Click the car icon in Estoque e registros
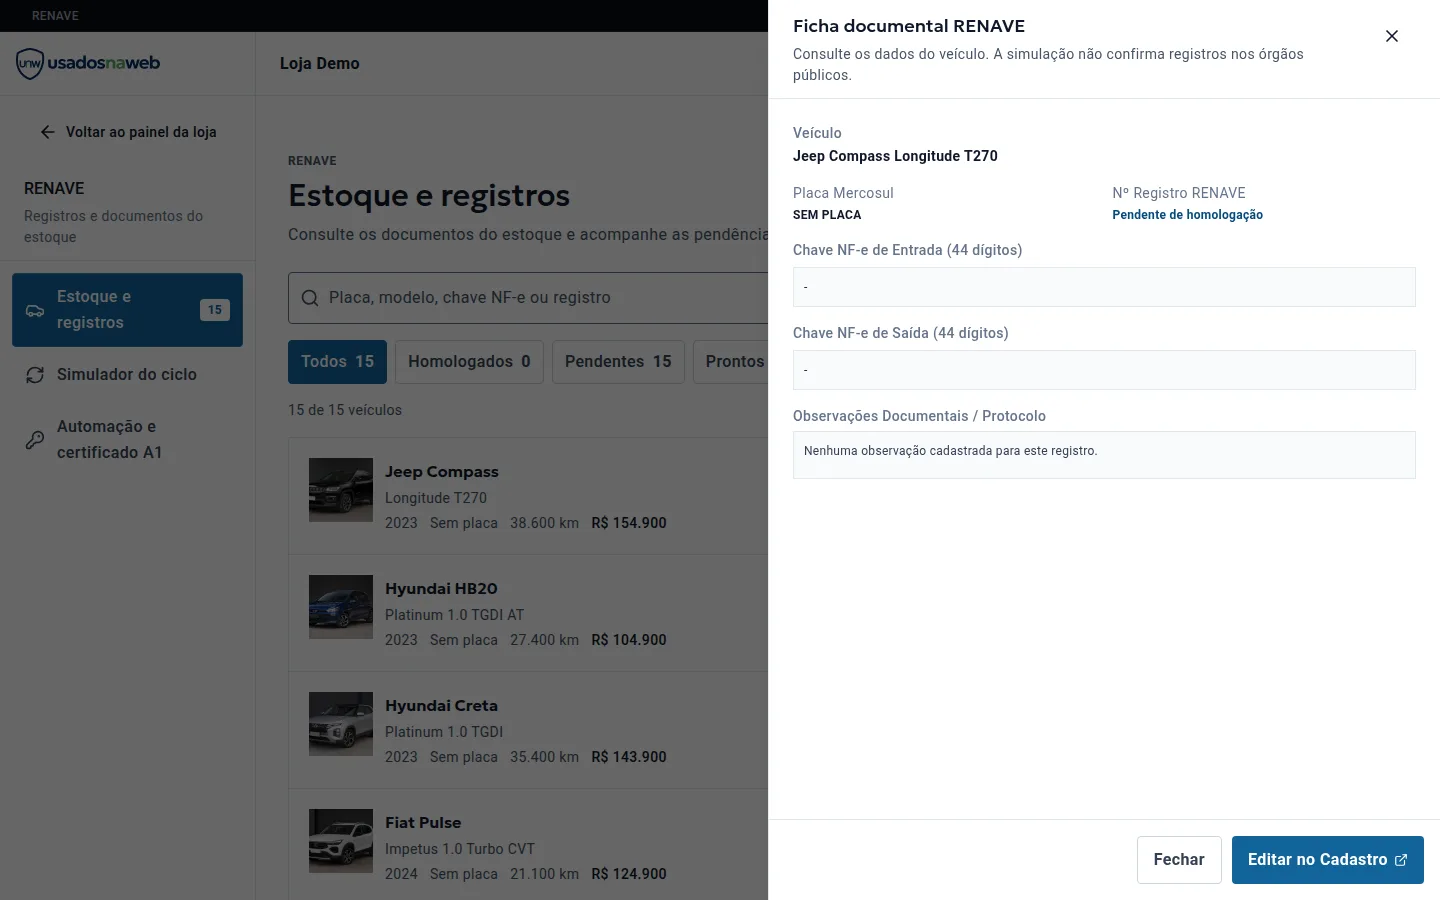Screen dimensions: 1440x900 point(35,310)
